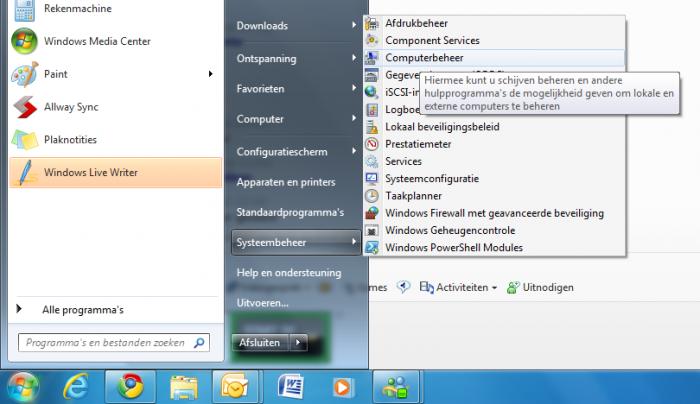The width and height of the screenshot is (700, 404).
Task: Open Outlook from the taskbar
Action: [x=235, y=387]
